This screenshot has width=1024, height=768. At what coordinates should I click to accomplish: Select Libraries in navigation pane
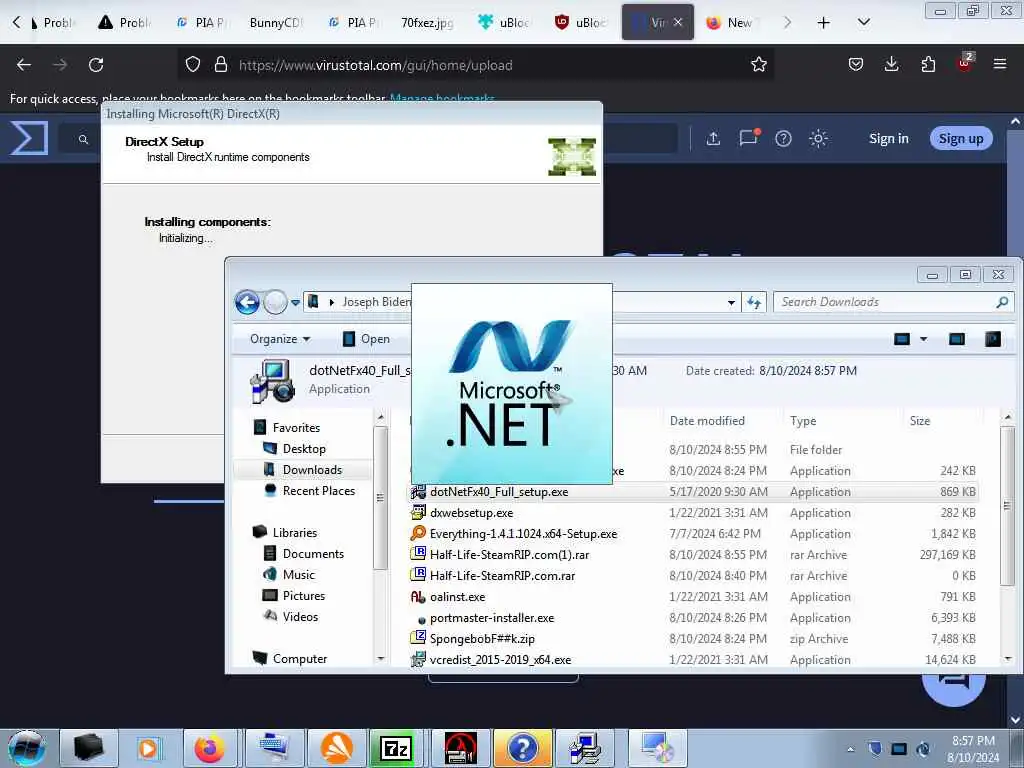pyautogui.click(x=295, y=533)
